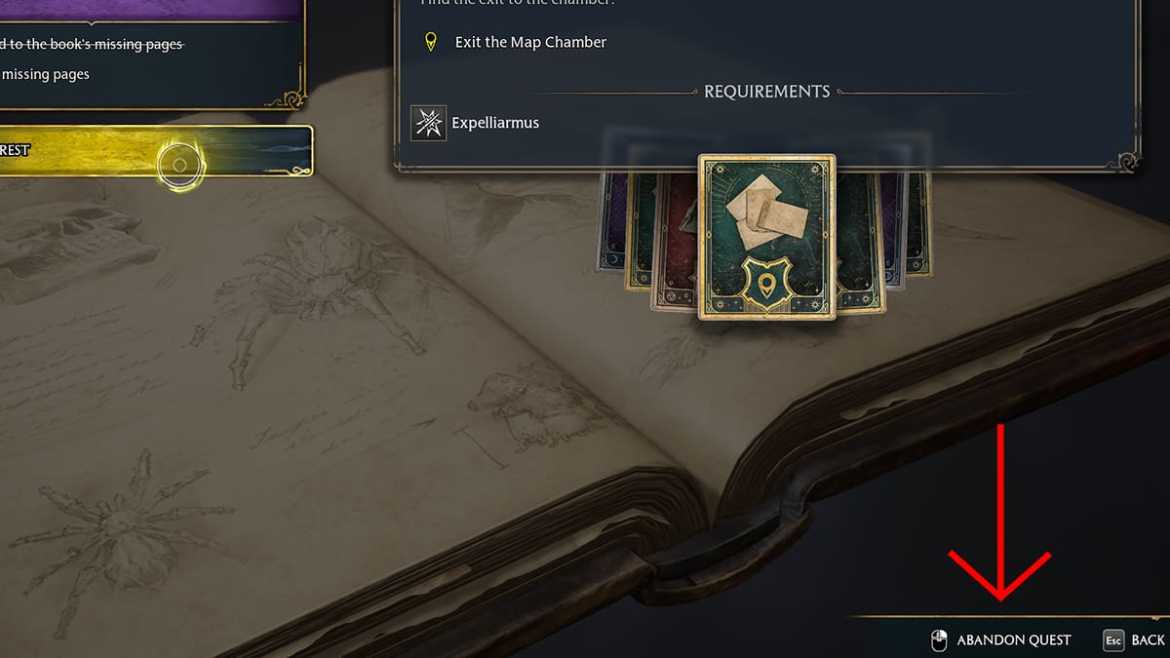Pick the dark red card in the stack
The width and height of the screenshot is (1170, 658).
coord(675,240)
